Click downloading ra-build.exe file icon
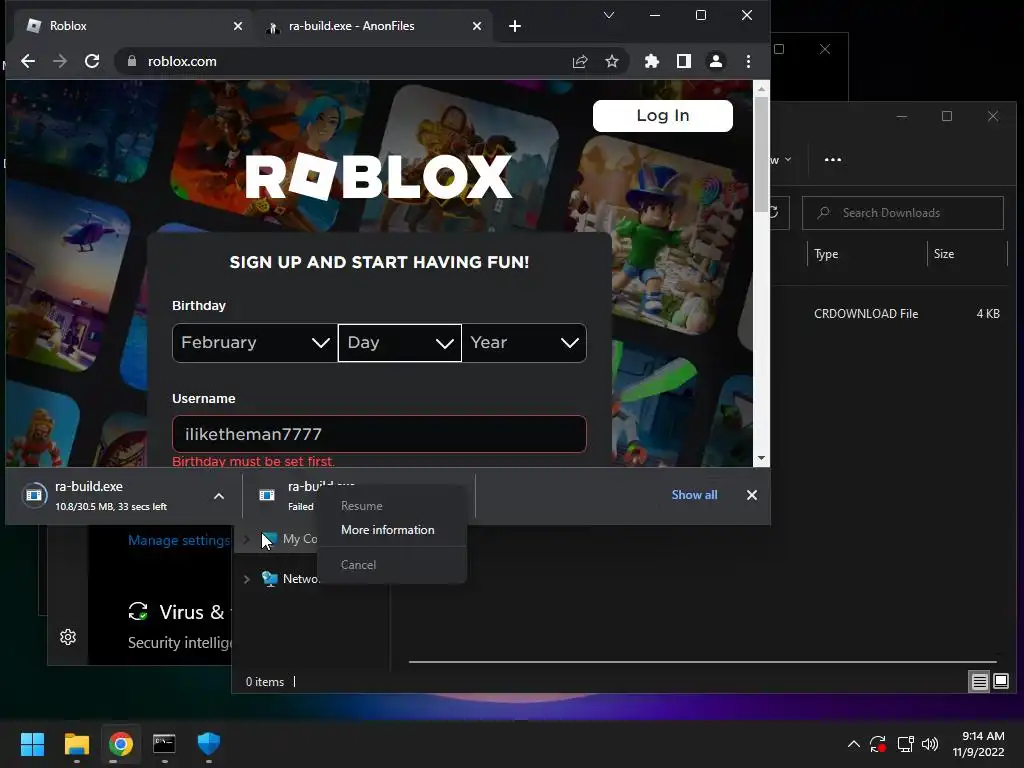This screenshot has height=768, width=1024. point(34,495)
